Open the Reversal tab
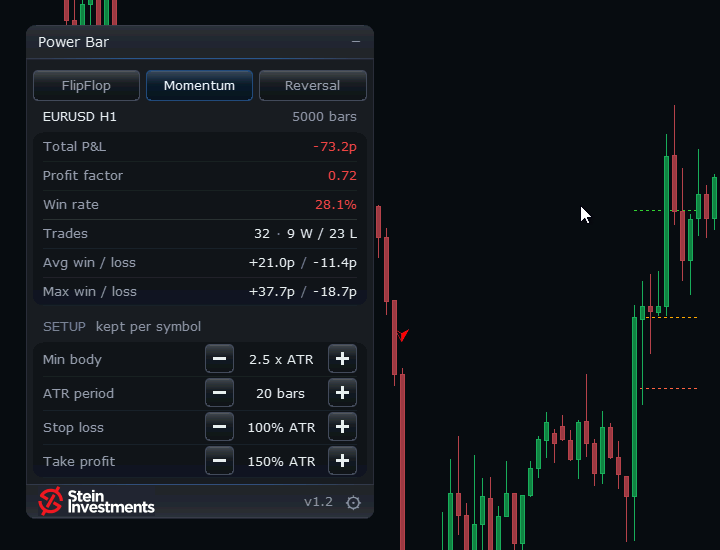Viewport: 720px width, 550px height. (313, 85)
